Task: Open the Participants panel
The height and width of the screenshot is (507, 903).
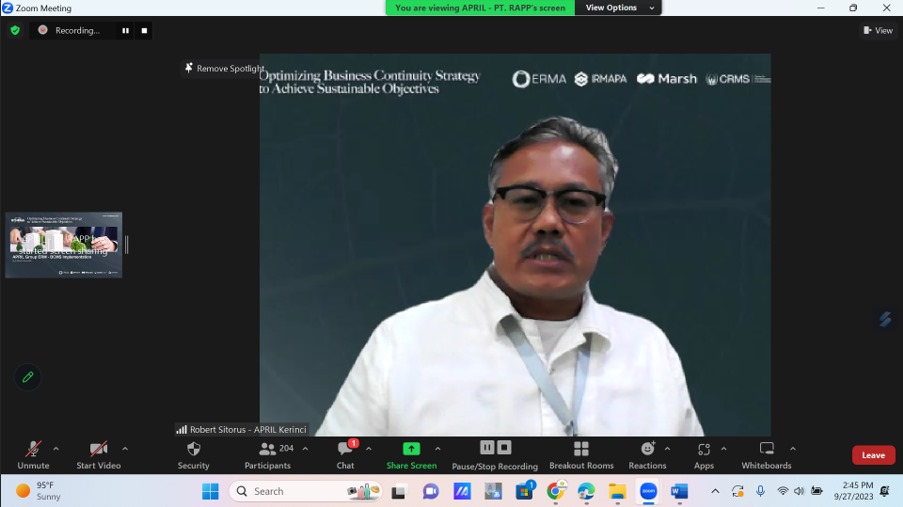Action: (268, 455)
